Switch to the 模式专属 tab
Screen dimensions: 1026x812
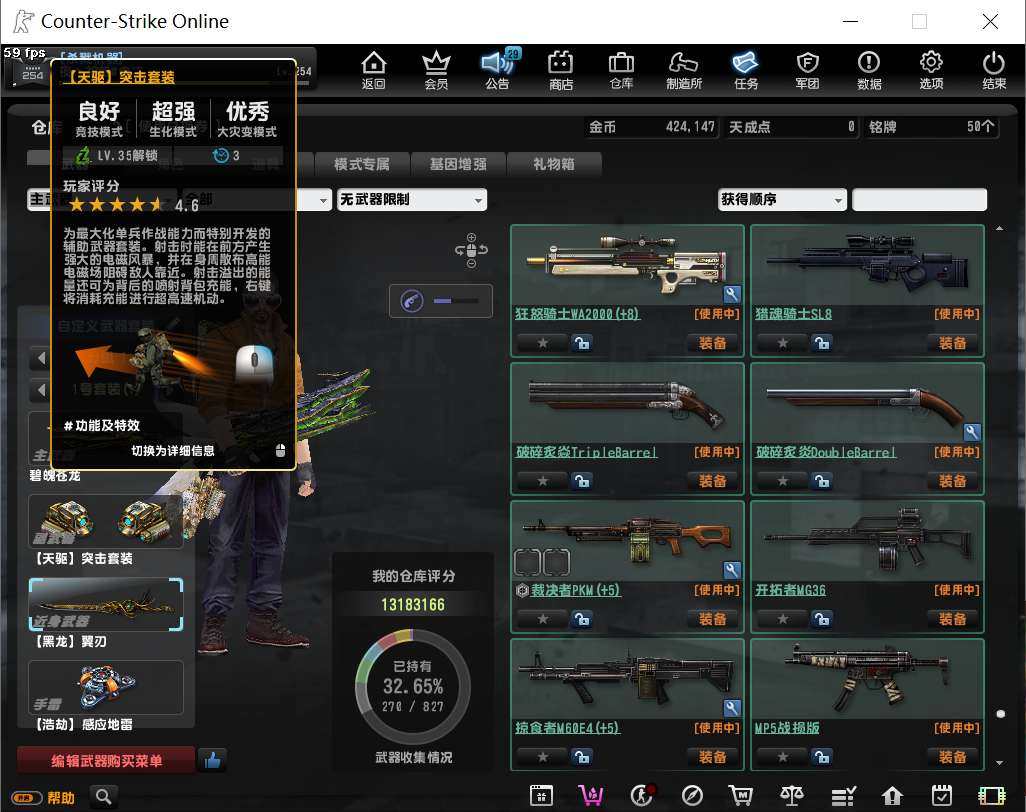tap(363, 164)
